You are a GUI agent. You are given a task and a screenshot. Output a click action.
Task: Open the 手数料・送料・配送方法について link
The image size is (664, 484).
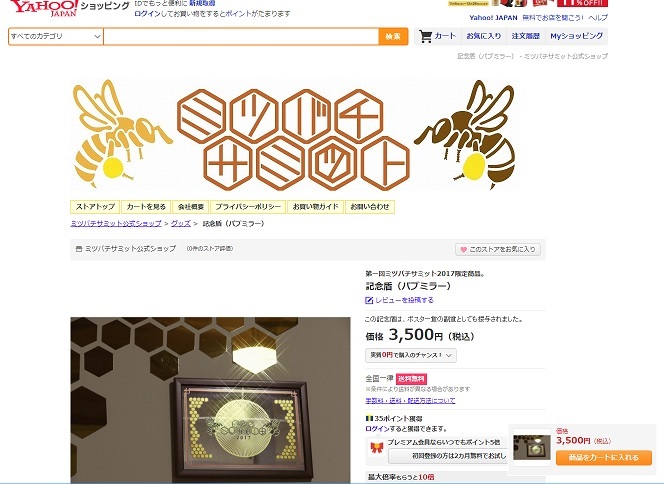point(410,401)
